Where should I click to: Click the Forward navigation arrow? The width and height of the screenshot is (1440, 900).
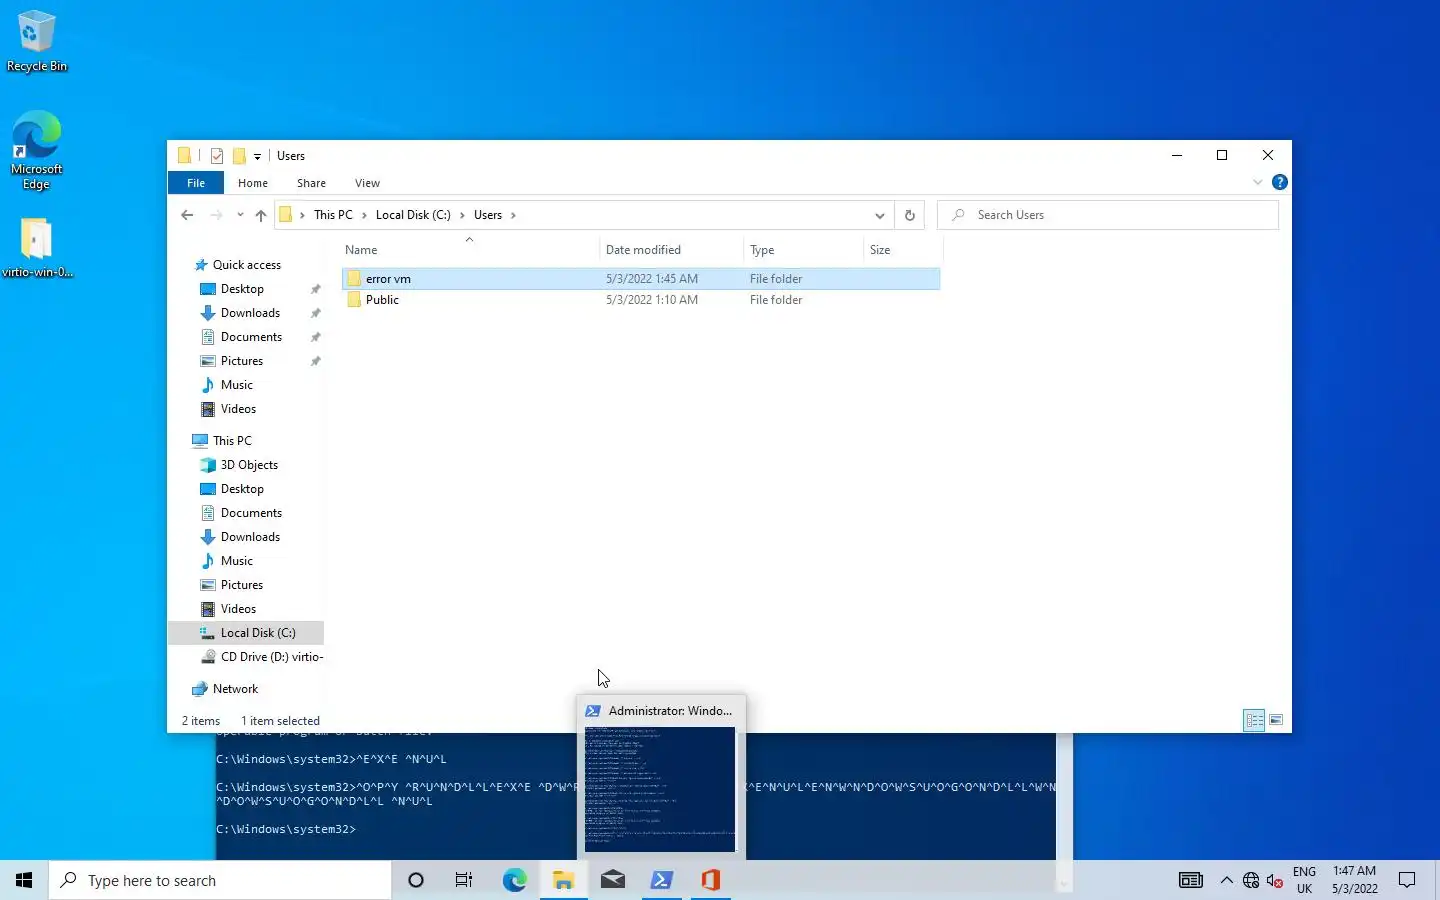point(216,215)
